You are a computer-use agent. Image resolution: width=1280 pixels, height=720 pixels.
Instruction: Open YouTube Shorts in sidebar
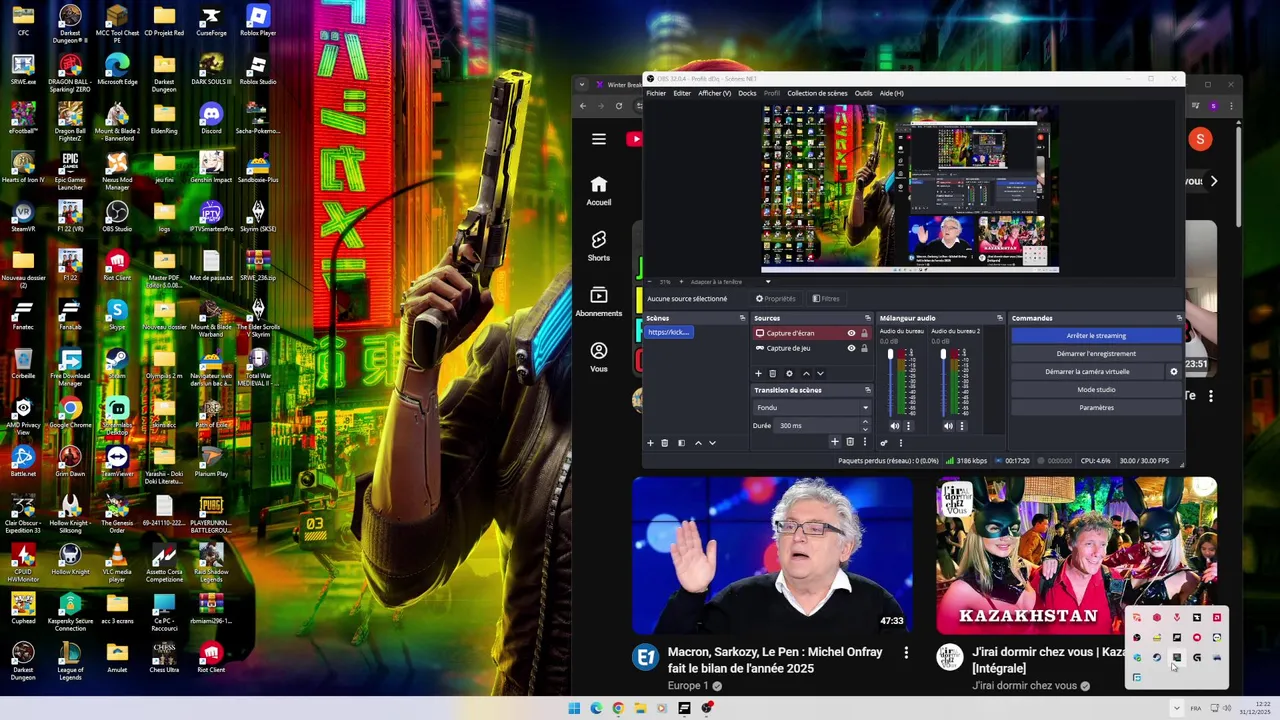599,246
